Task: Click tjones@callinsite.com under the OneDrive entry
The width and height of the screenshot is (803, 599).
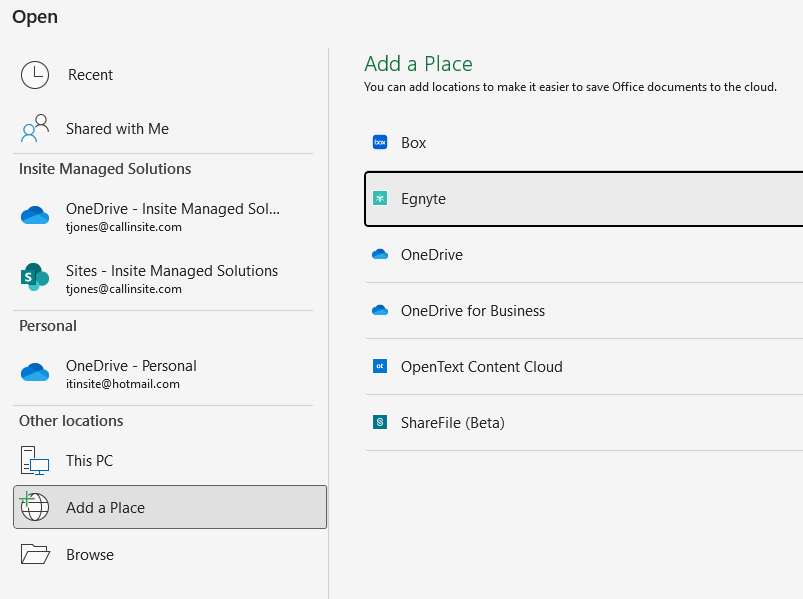Action: tap(123, 227)
